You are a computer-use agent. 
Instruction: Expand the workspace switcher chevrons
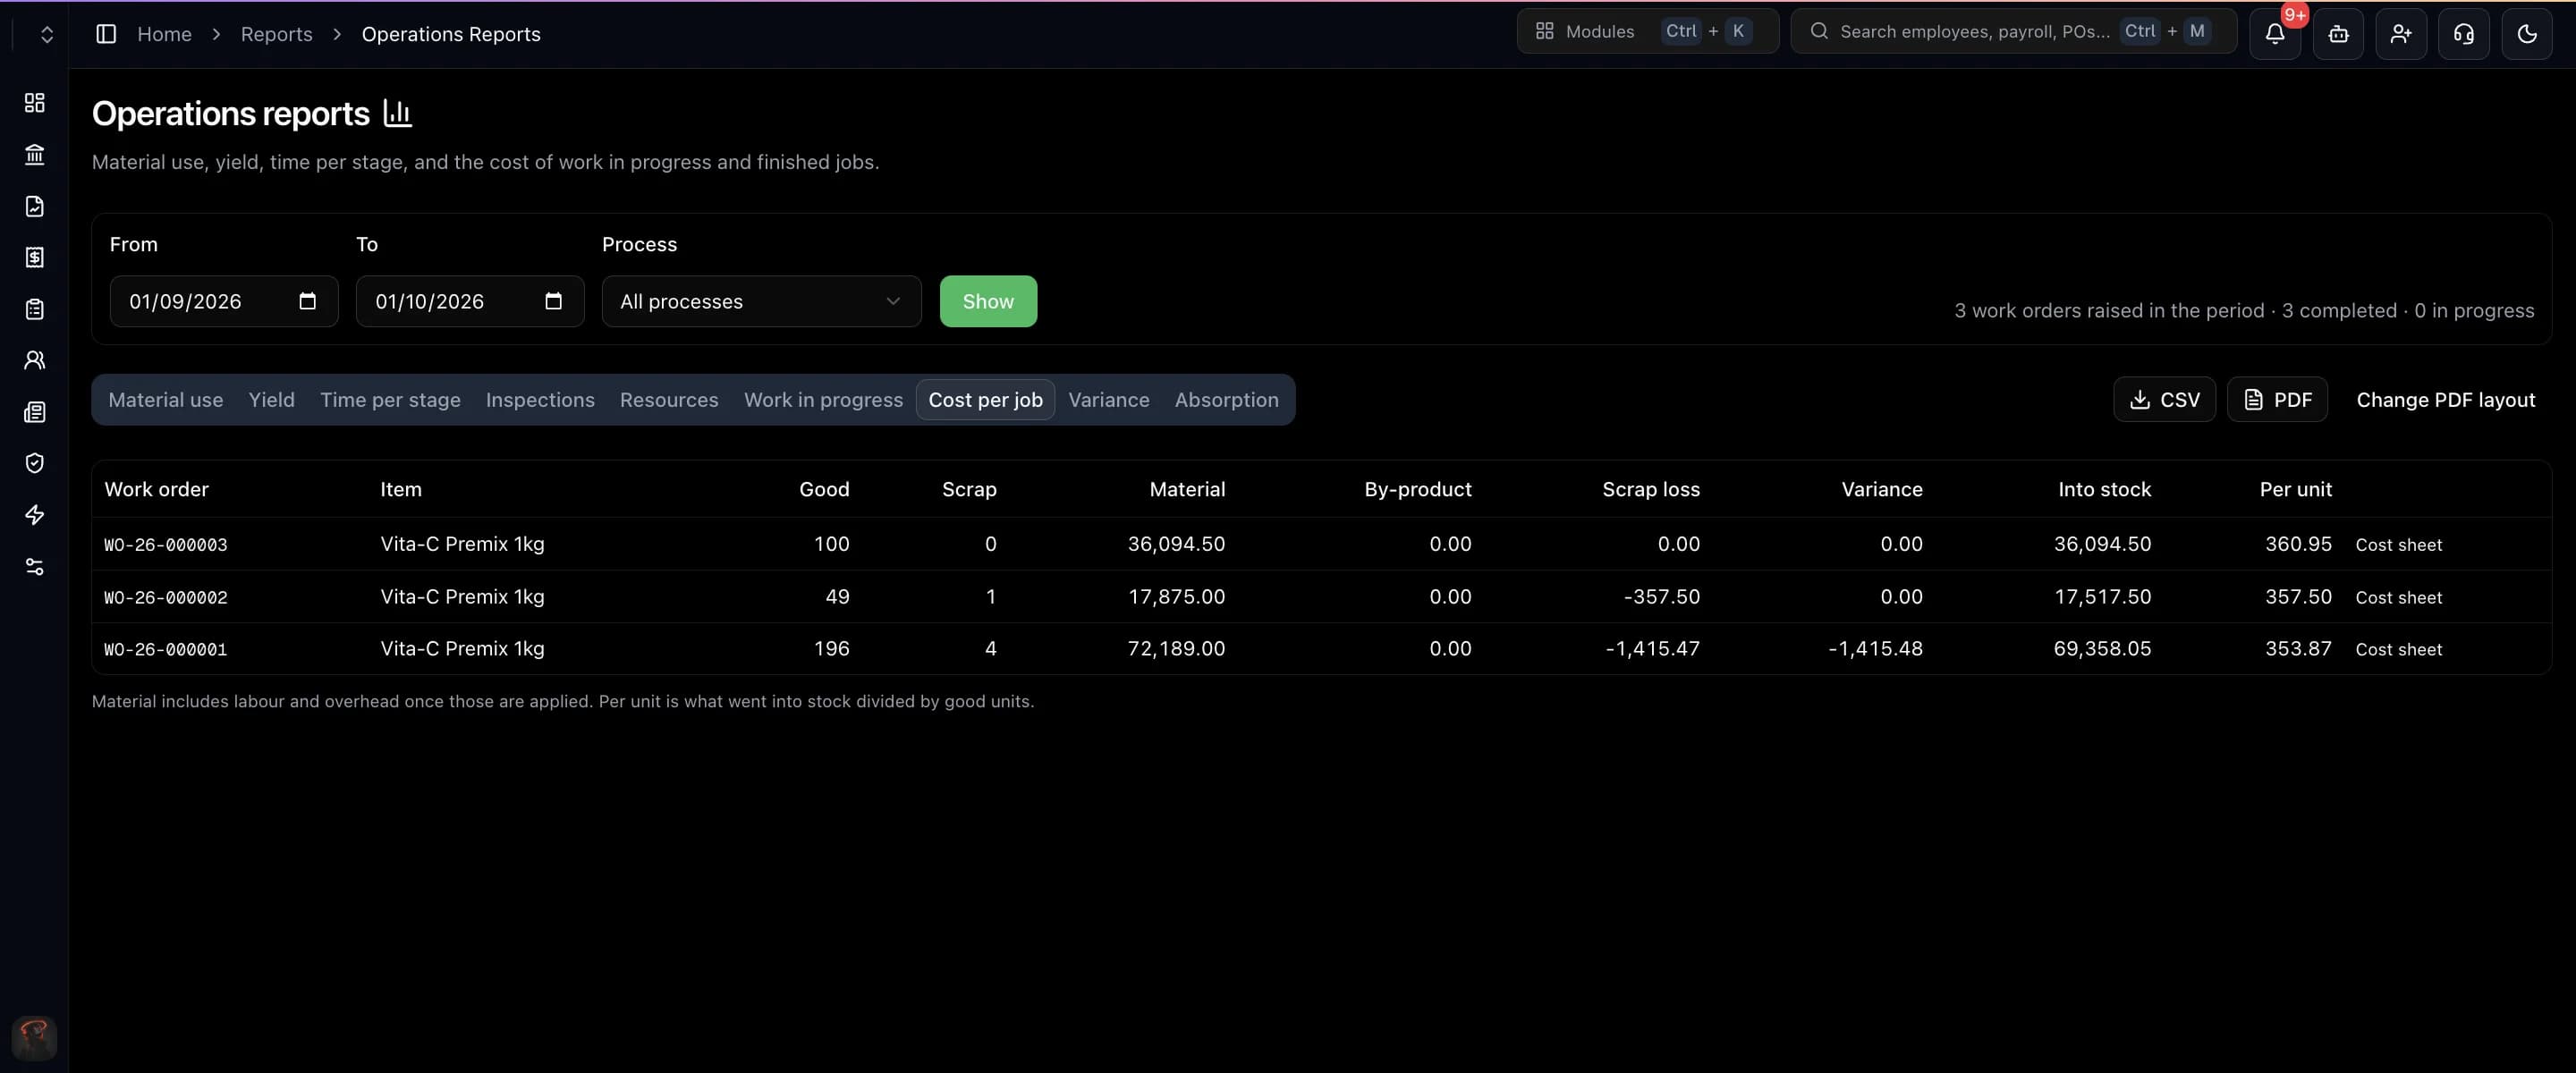click(x=46, y=34)
